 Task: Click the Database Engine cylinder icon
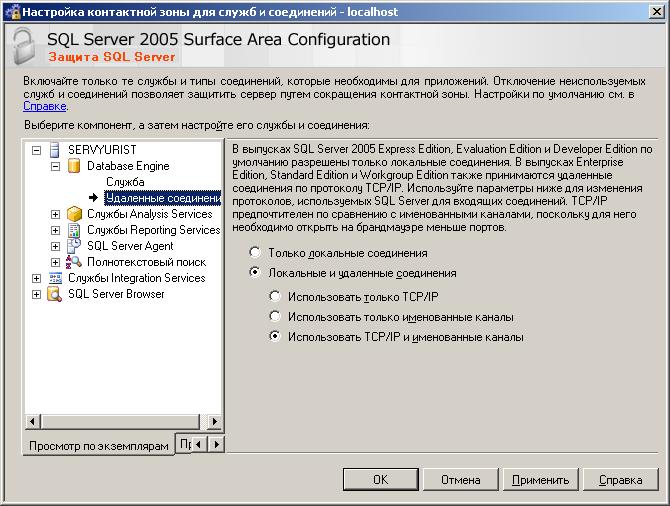[74, 166]
